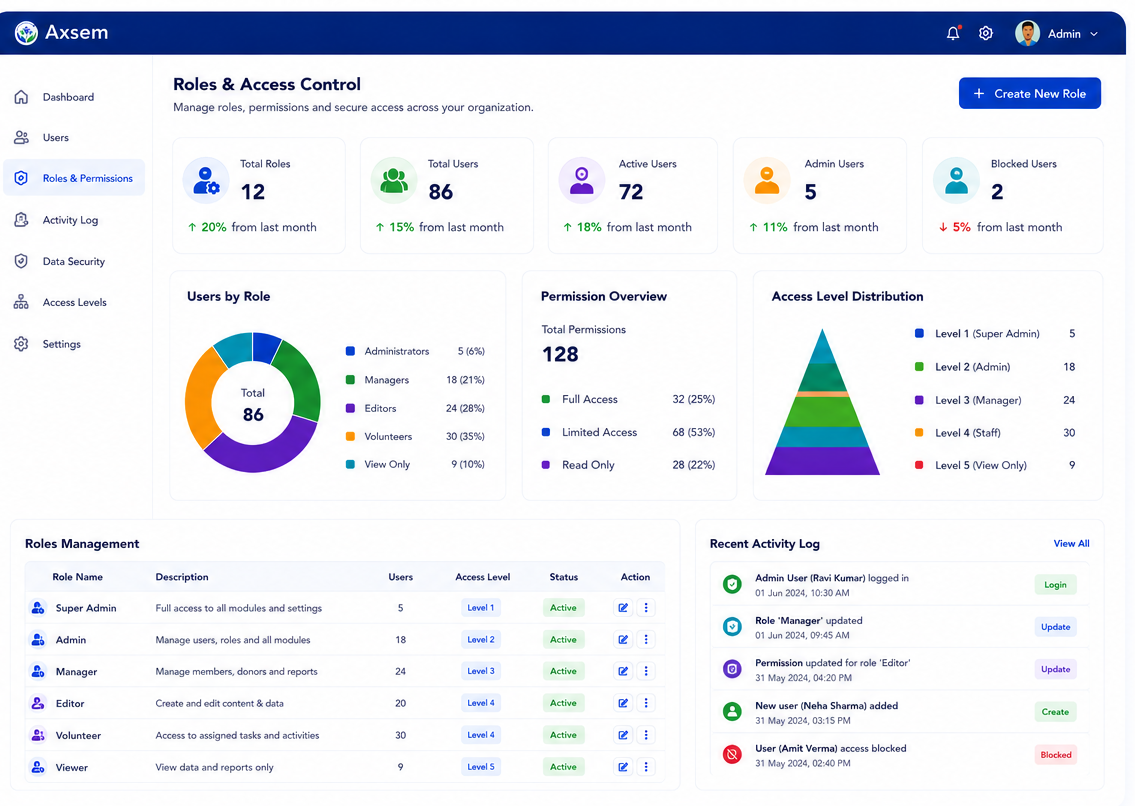
Task: Click the Total Users group icon
Action: coord(394,180)
